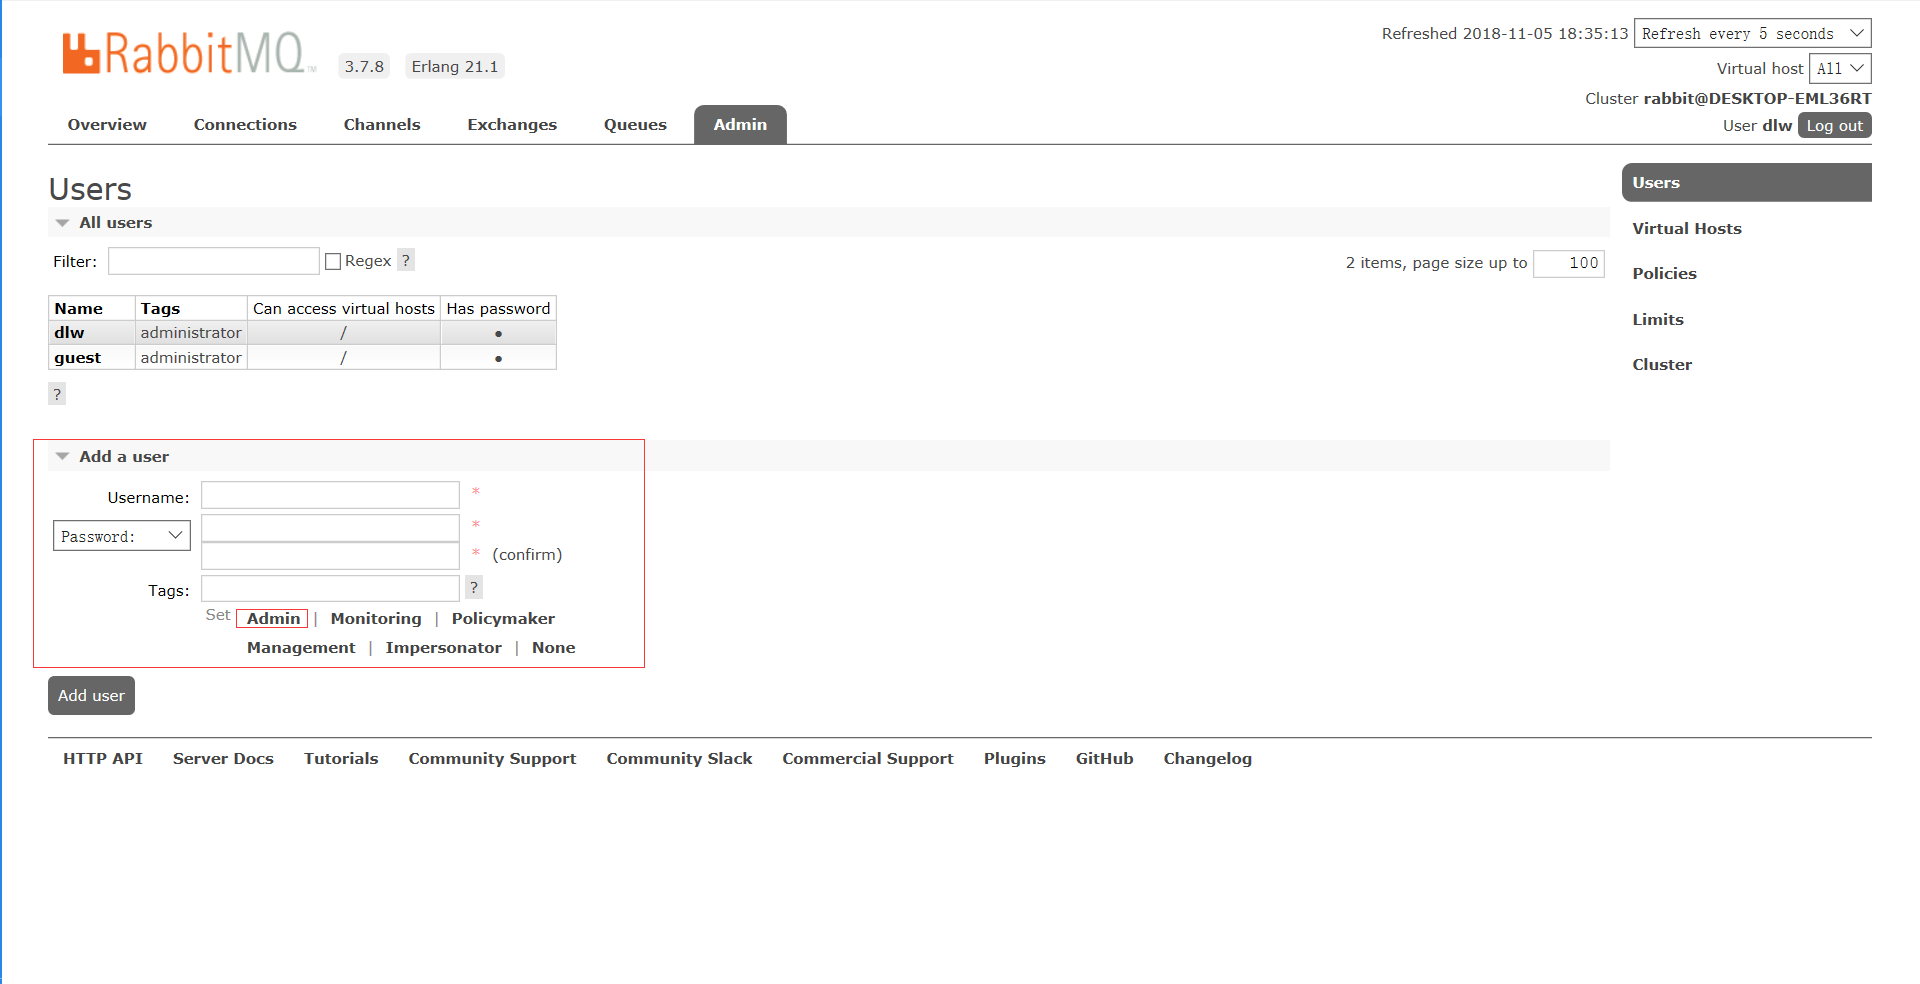The image size is (1920, 984).
Task: Open Limits in the side menu
Action: [1658, 319]
